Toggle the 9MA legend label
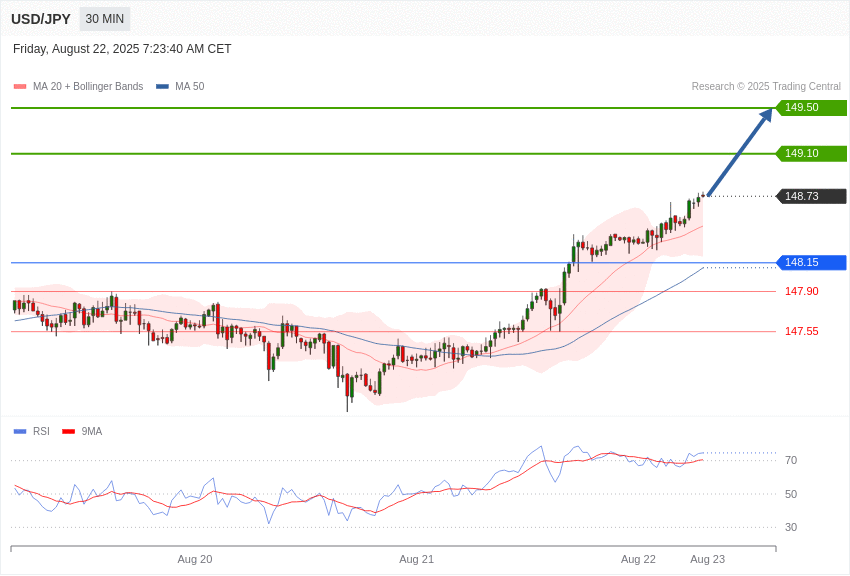850x576 pixels. tap(92, 432)
